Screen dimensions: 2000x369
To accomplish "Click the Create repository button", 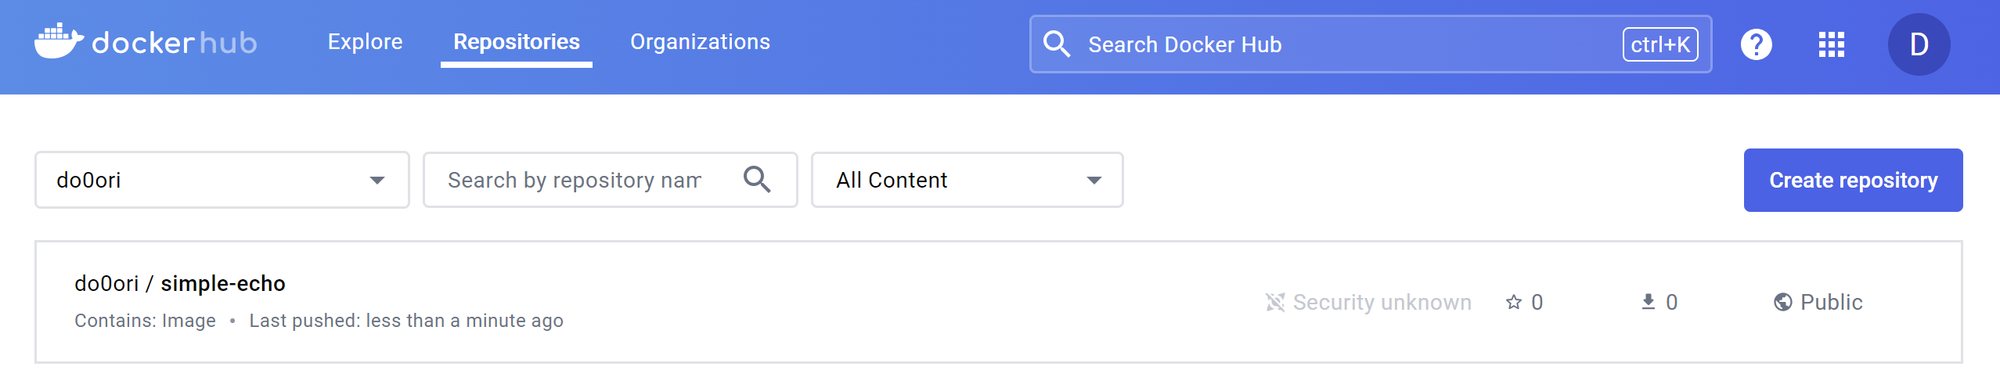I will (x=1853, y=180).
